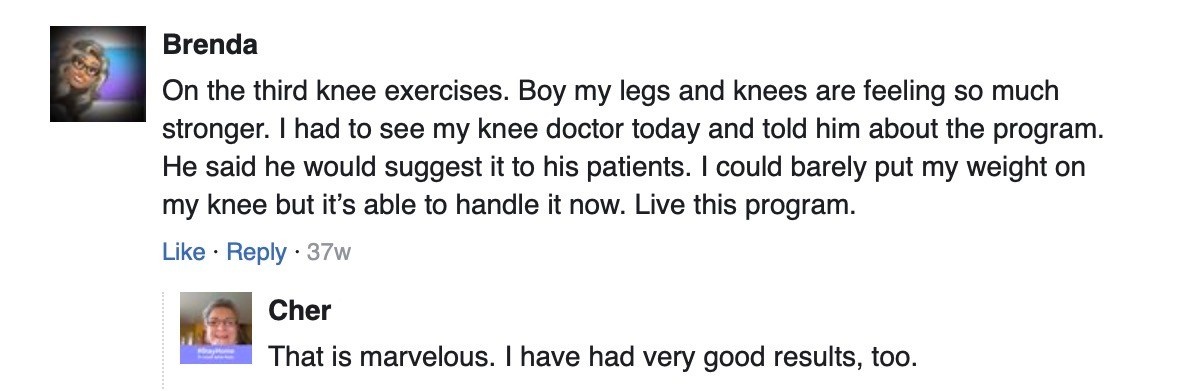Click the glasses in Brenda's cartoon avatar
This screenshot has width=1198, height=391.
[x=86, y=66]
